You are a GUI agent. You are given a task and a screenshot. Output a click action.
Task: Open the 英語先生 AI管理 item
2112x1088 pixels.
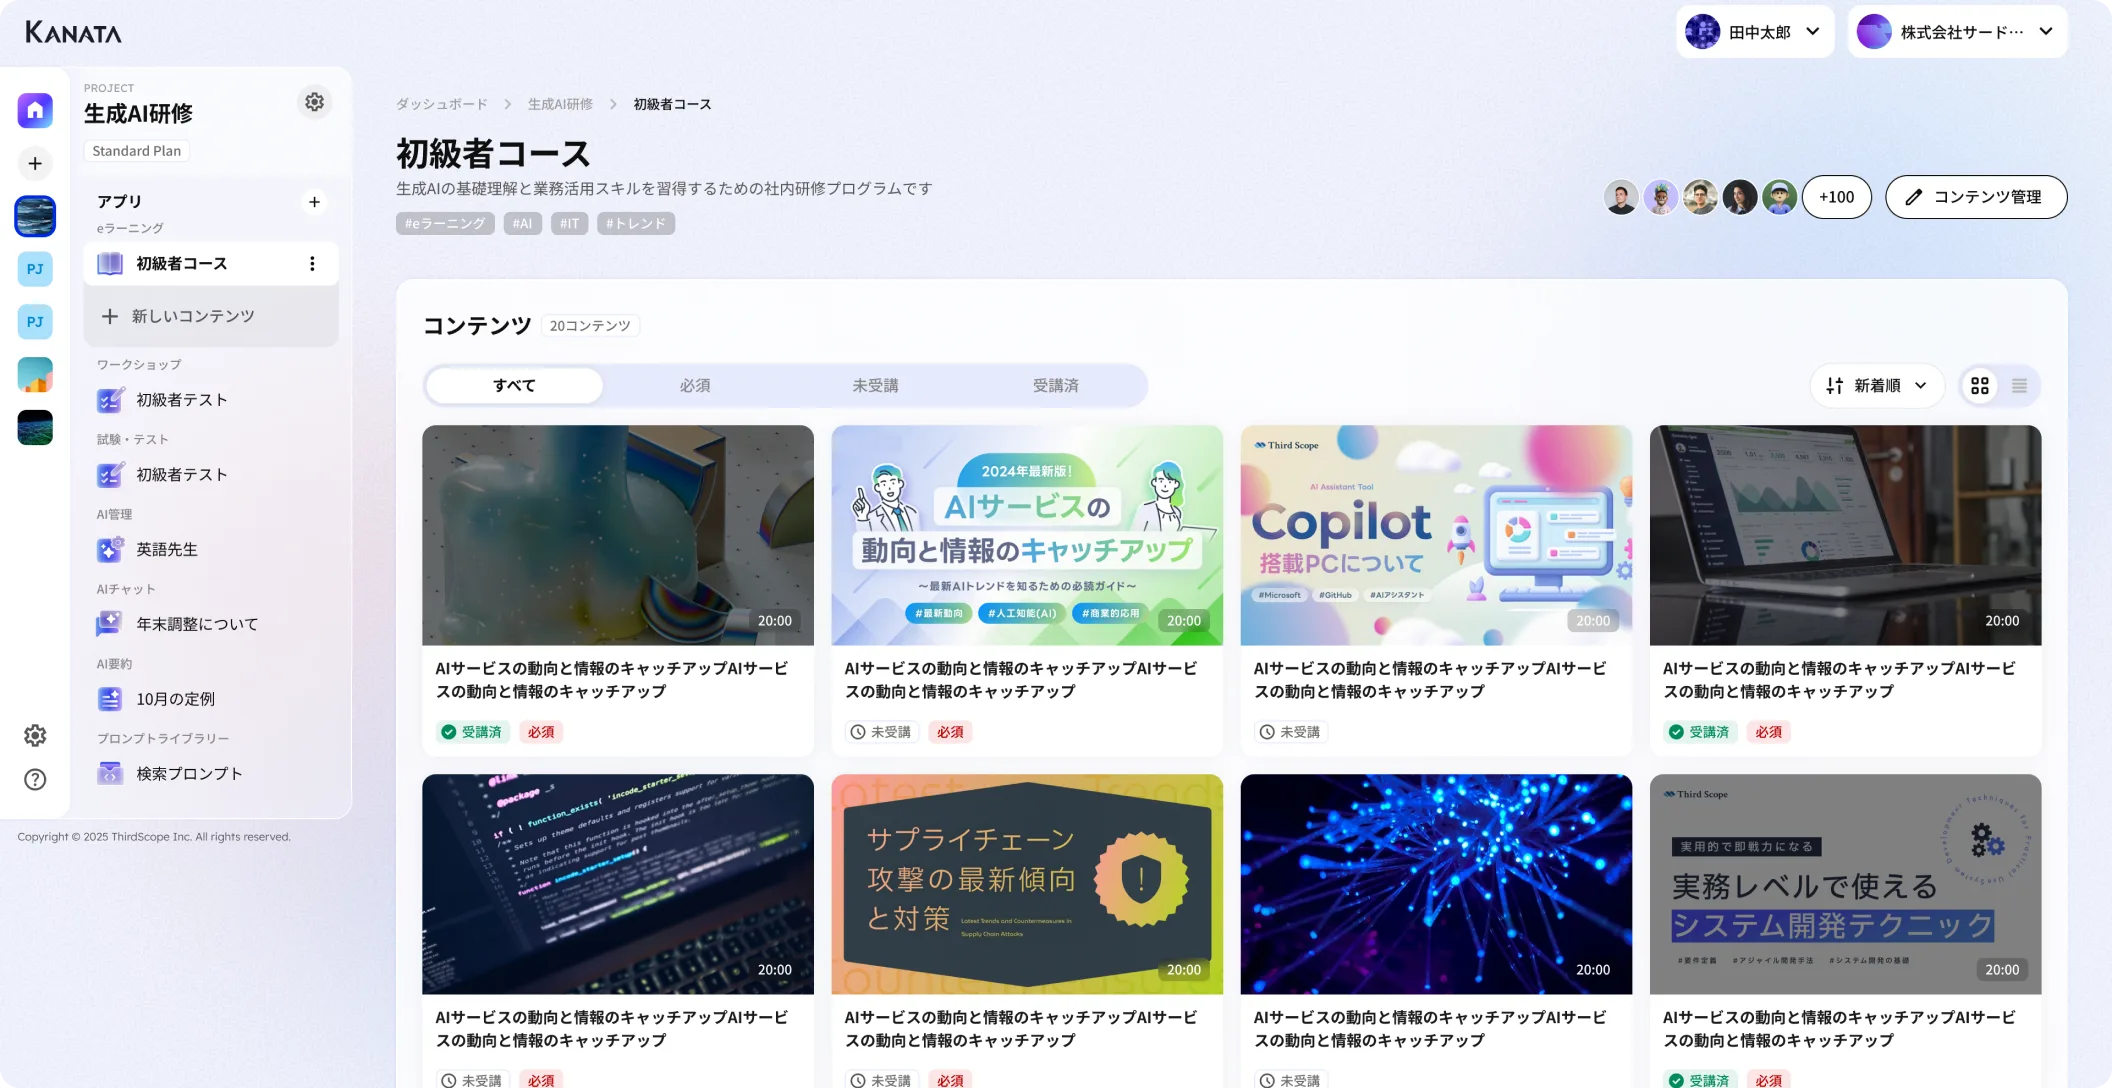(167, 550)
